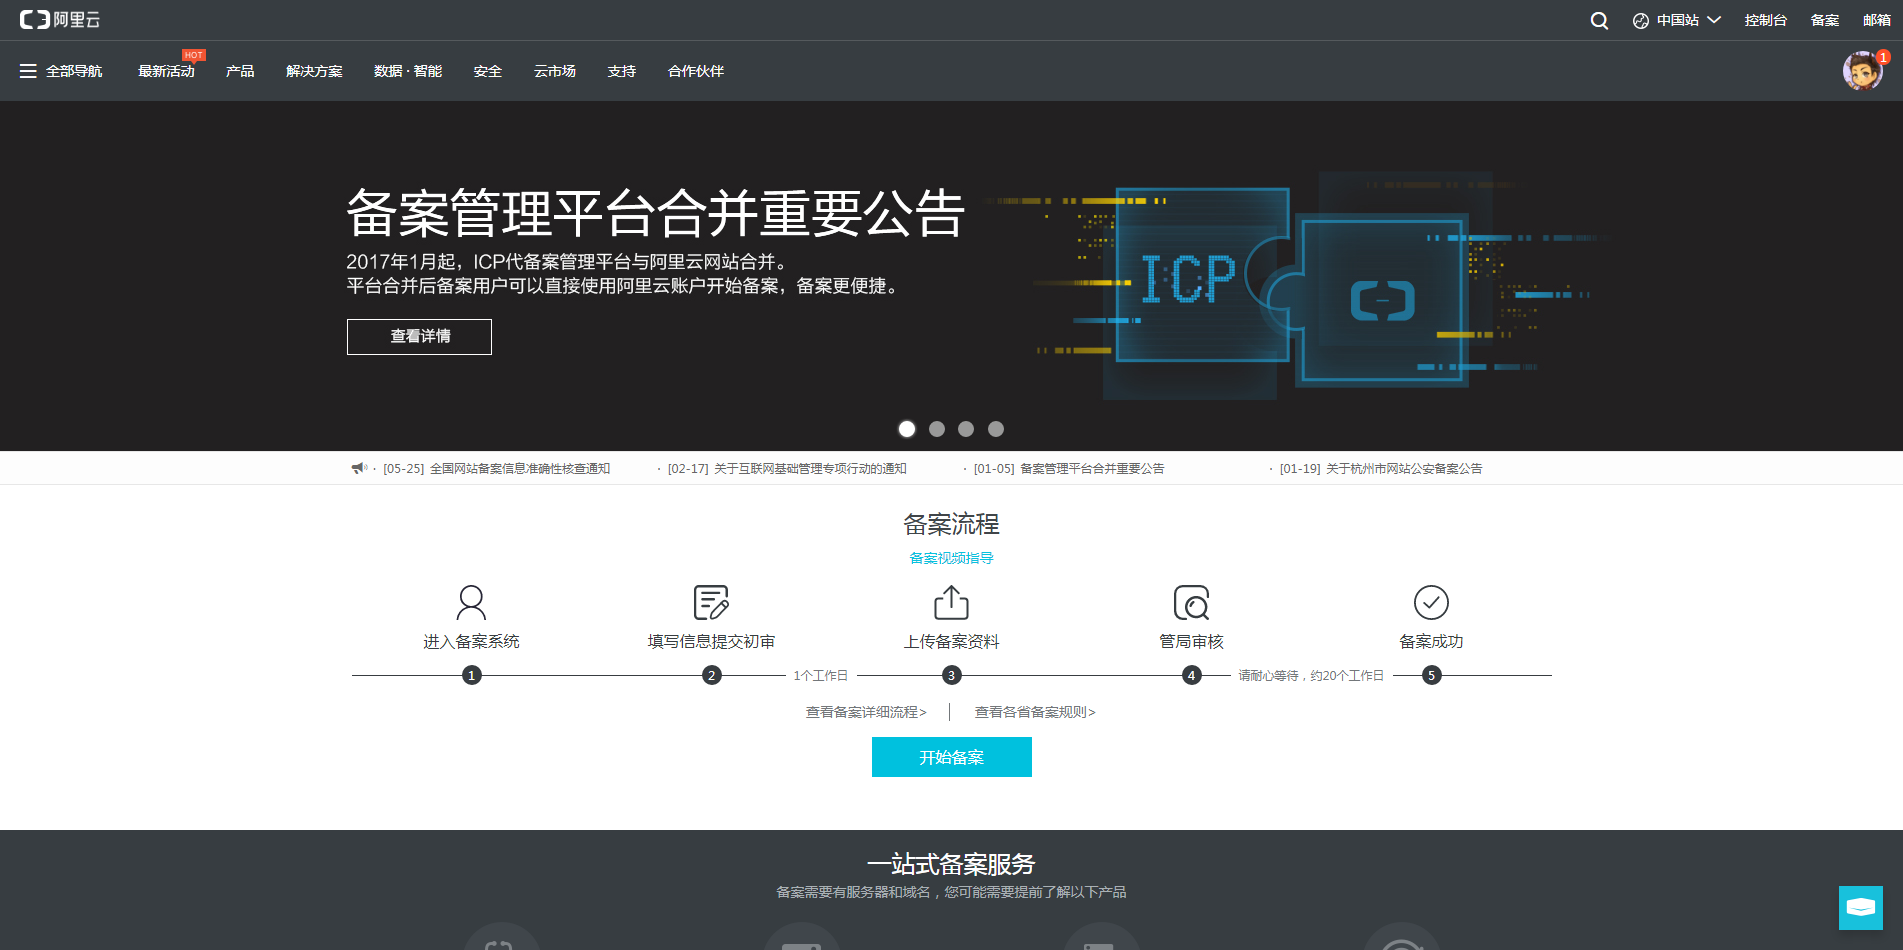Click the 填写信息提交初审 form icon
This screenshot has width=1903, height=950.
(x=711, y=603)
